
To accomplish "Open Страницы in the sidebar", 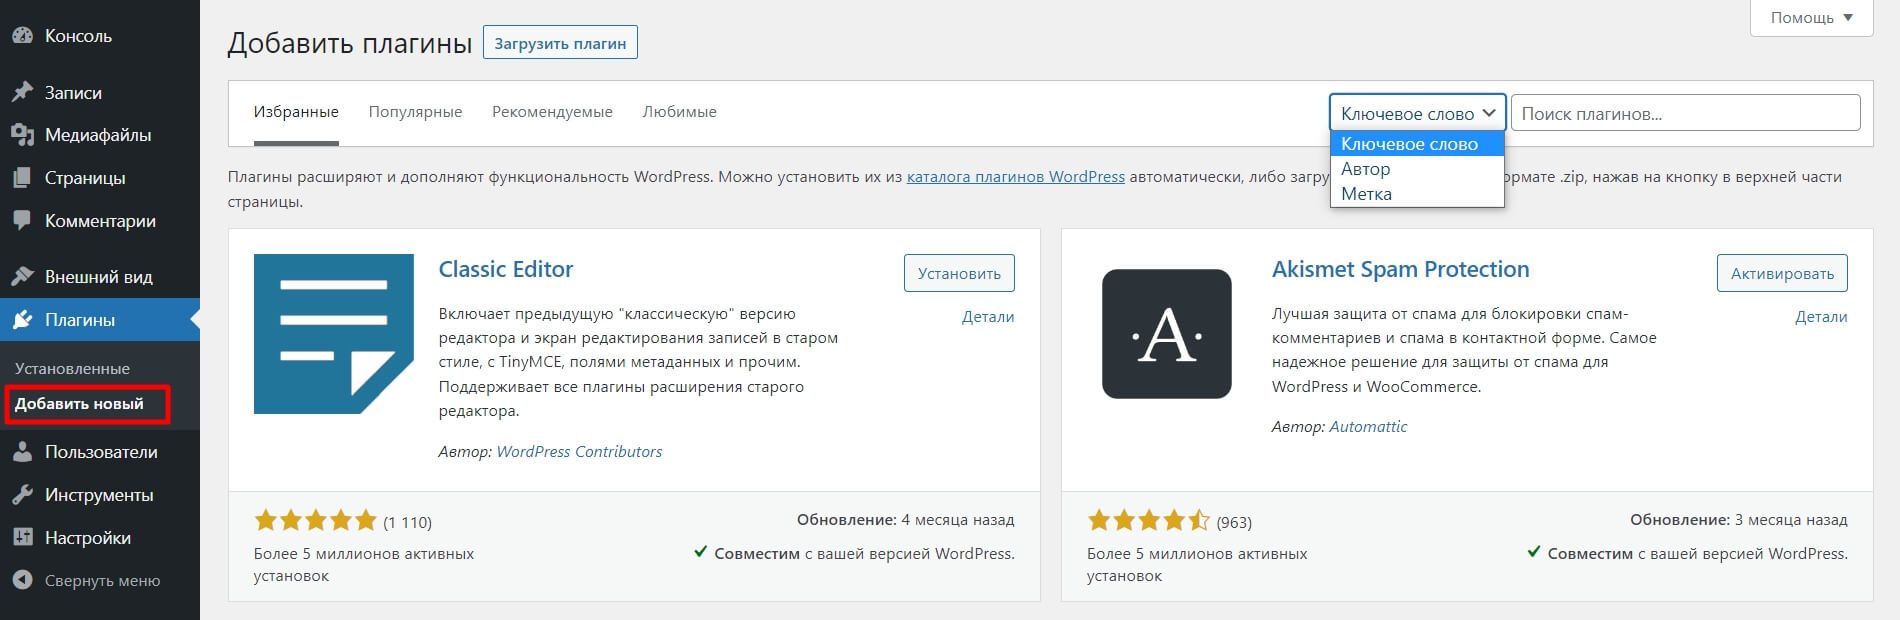I will tap(100, 178).
